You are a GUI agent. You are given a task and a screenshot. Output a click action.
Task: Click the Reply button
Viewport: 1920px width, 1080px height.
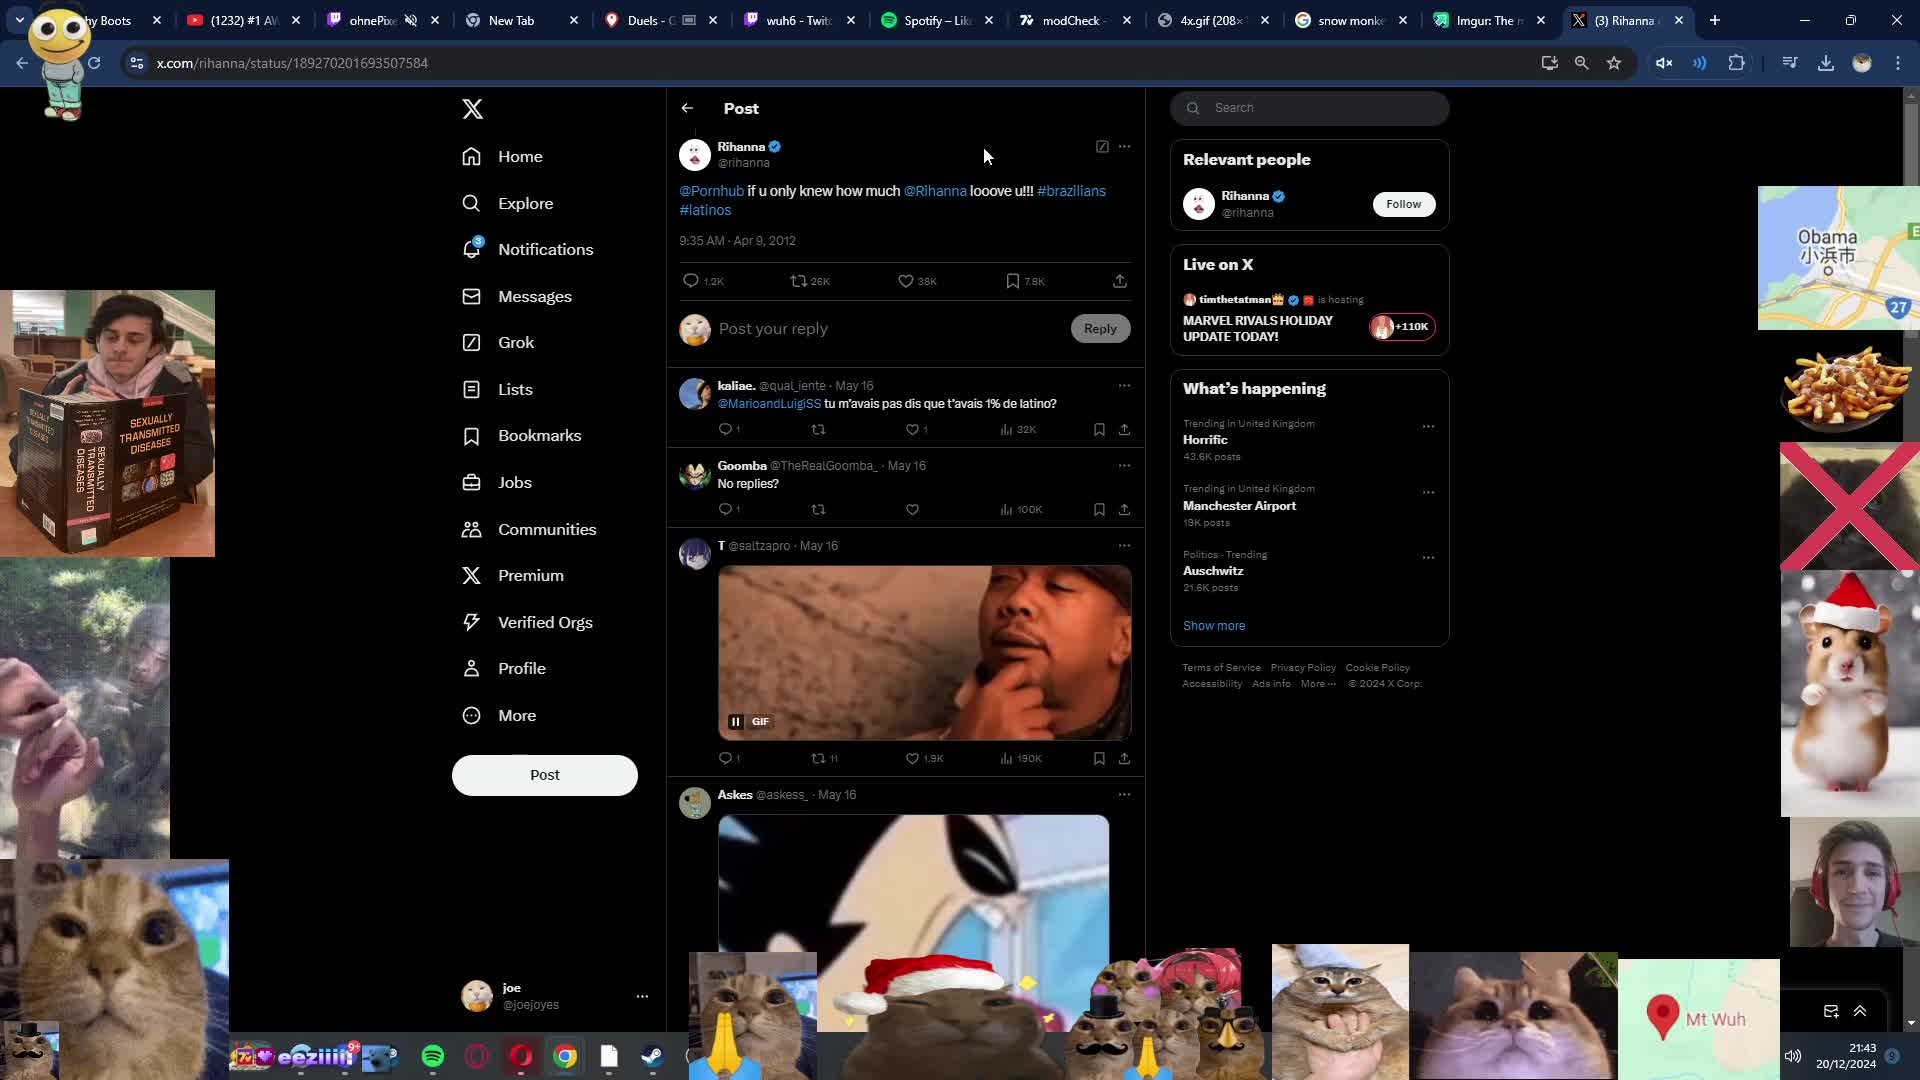pyautogui.click(x=1100, y=329)
